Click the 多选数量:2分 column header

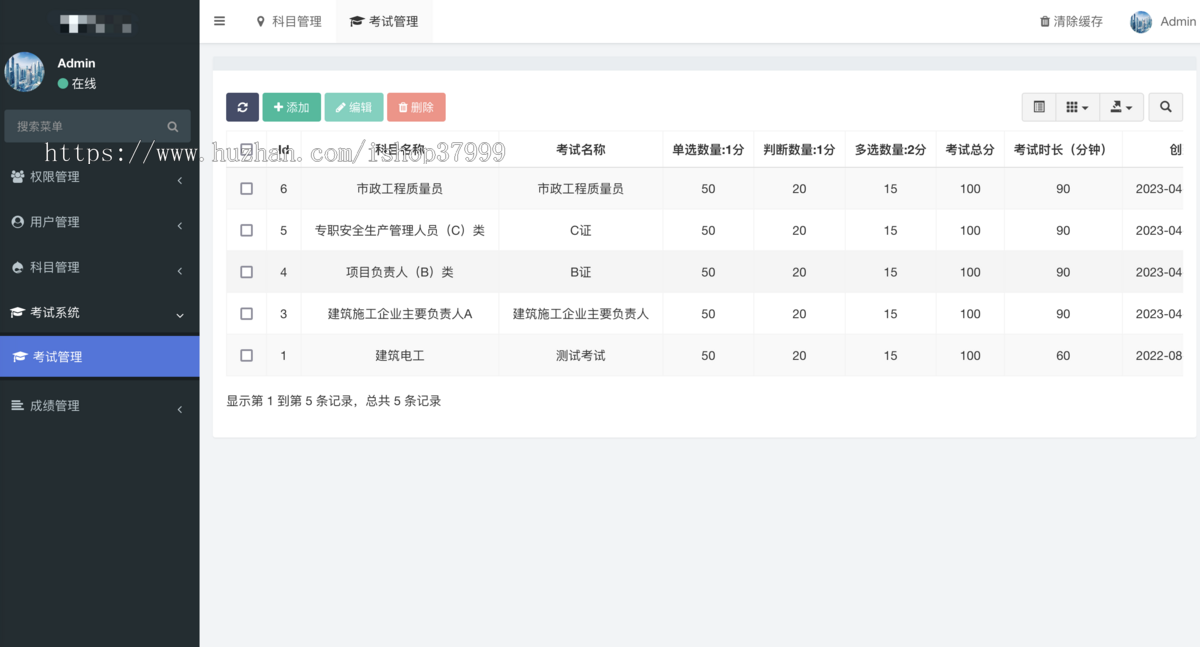pyautogui.click(x=890, y=150)
